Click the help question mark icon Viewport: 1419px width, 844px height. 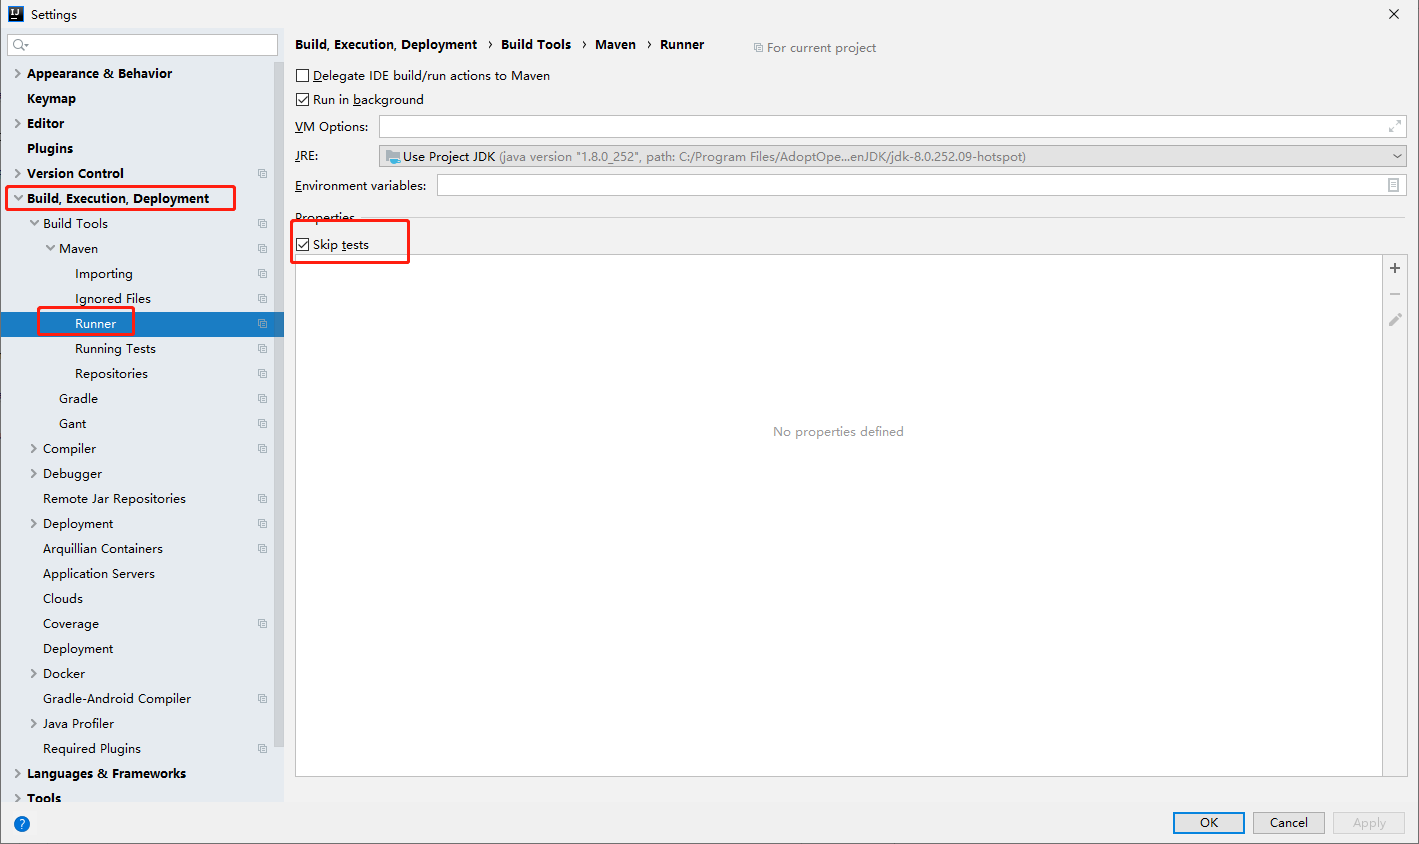[x=22, y=824]
